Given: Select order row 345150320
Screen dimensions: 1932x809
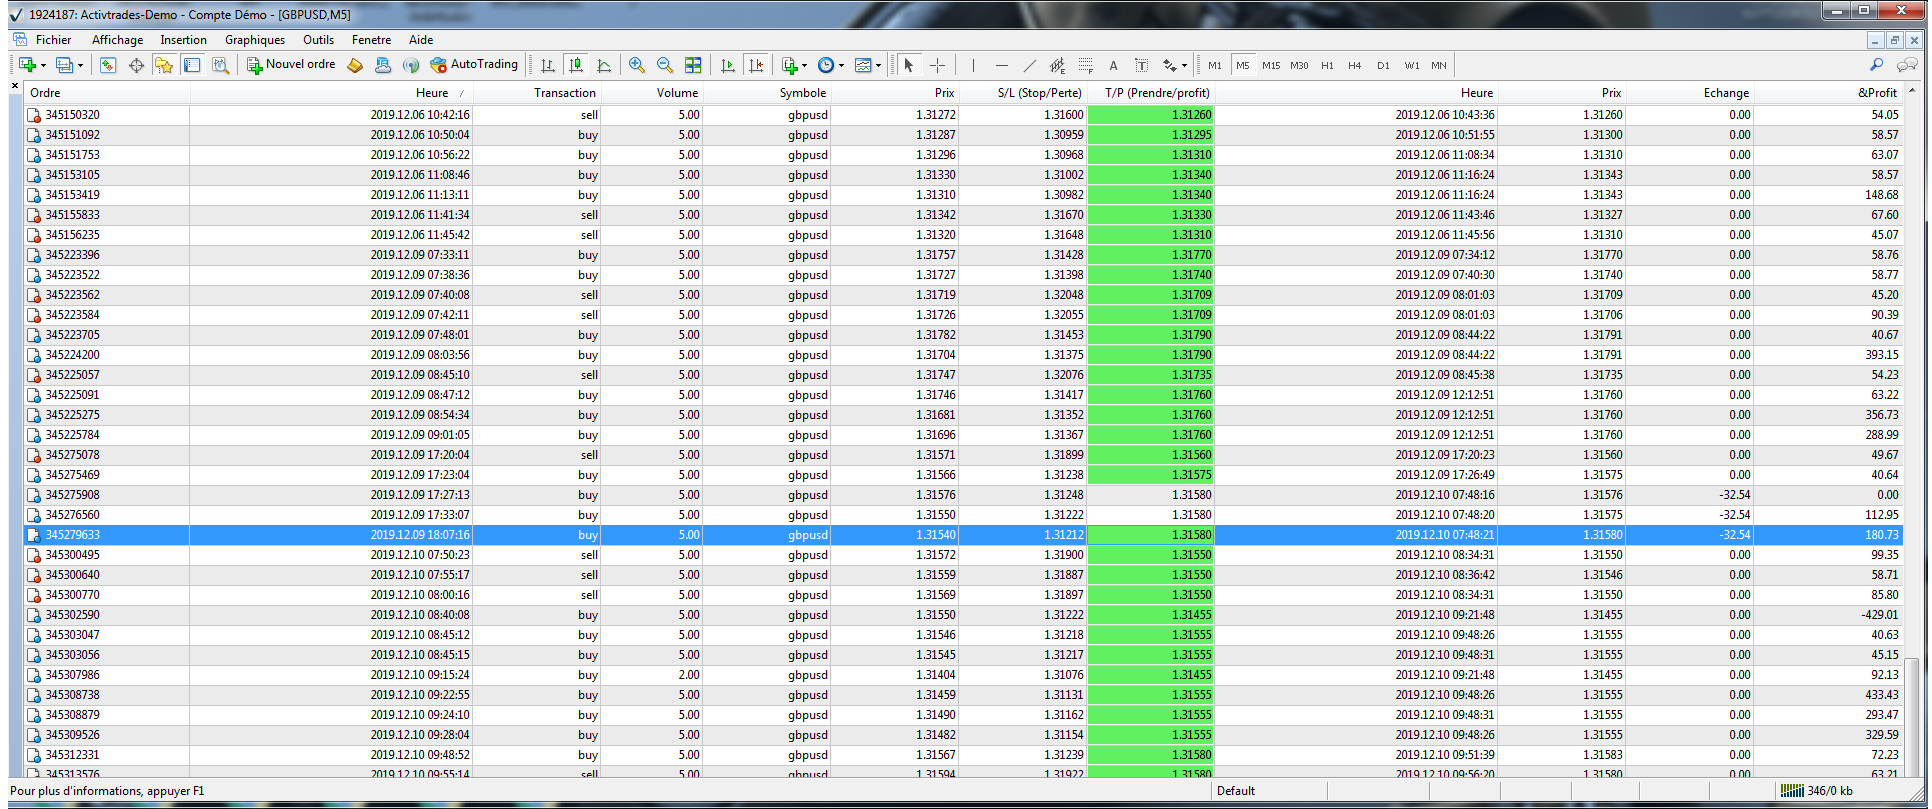Looking at the screenshot, I should (x=963, y=115).
